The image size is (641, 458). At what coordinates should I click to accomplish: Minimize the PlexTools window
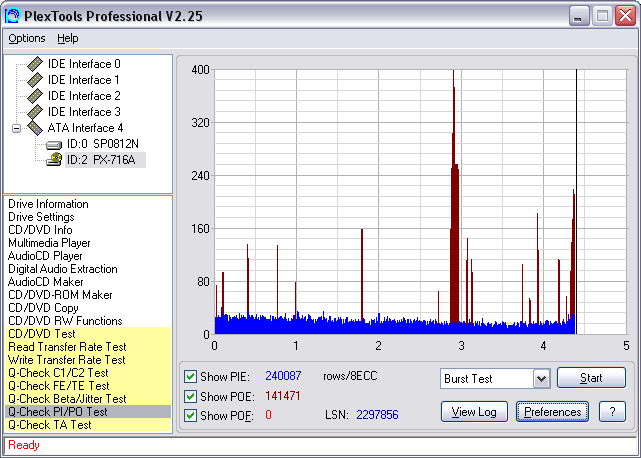click(579, 16)
